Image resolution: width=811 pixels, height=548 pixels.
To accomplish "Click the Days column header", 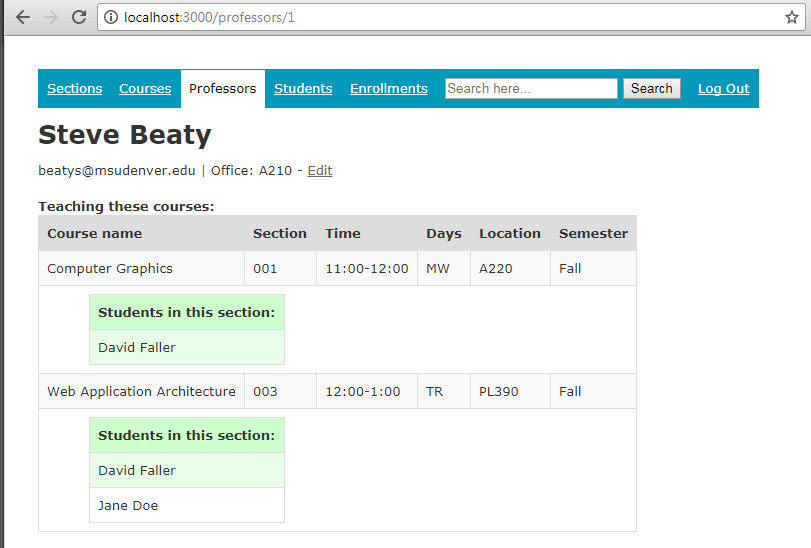I will [x=444, y=233].
